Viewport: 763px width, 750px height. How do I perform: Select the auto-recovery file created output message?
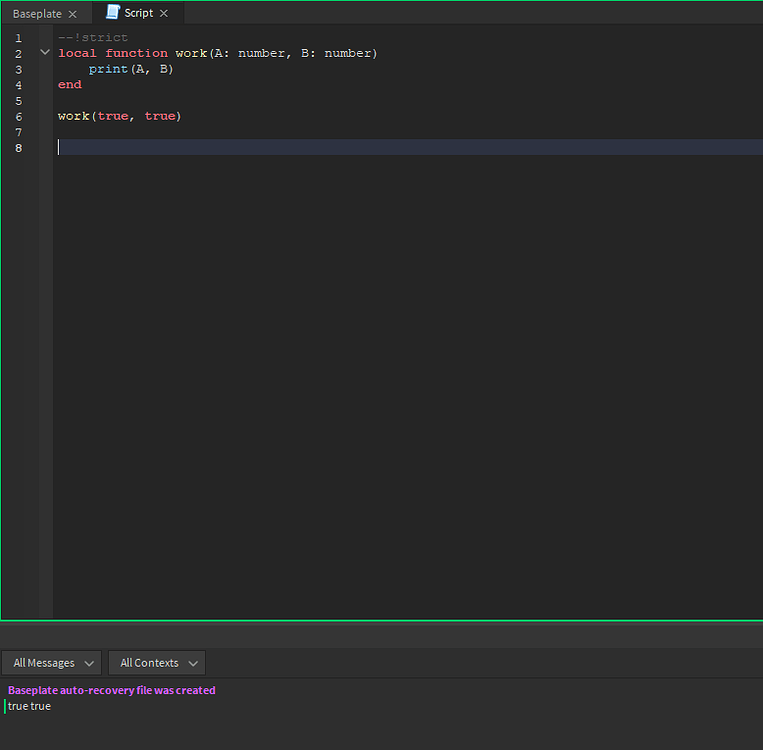point(112,690)
